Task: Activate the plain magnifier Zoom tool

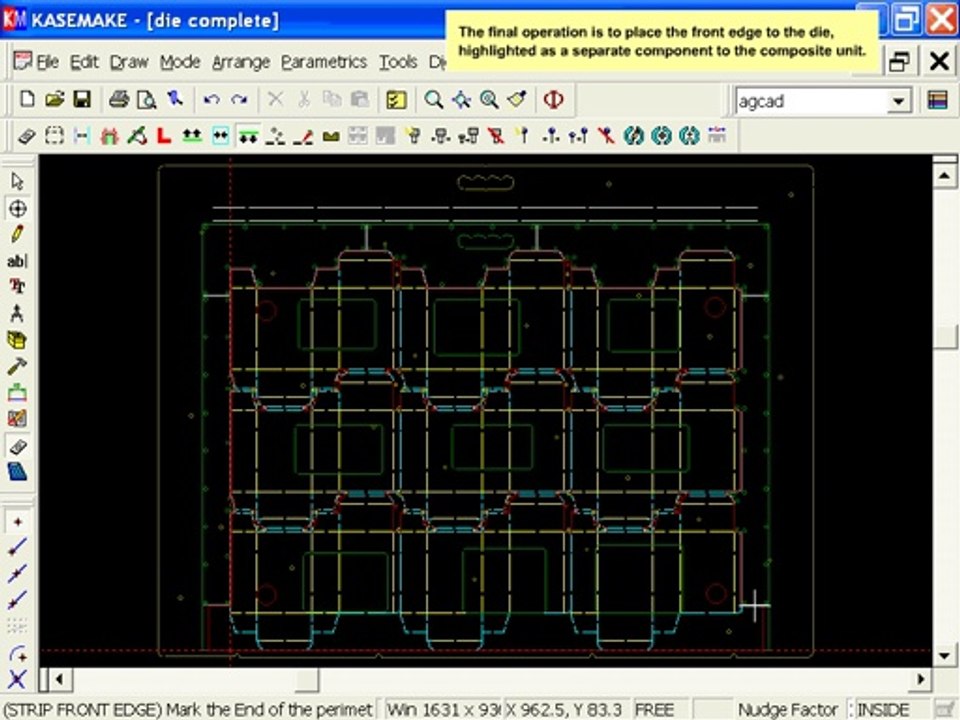Action: coord(433,99)
